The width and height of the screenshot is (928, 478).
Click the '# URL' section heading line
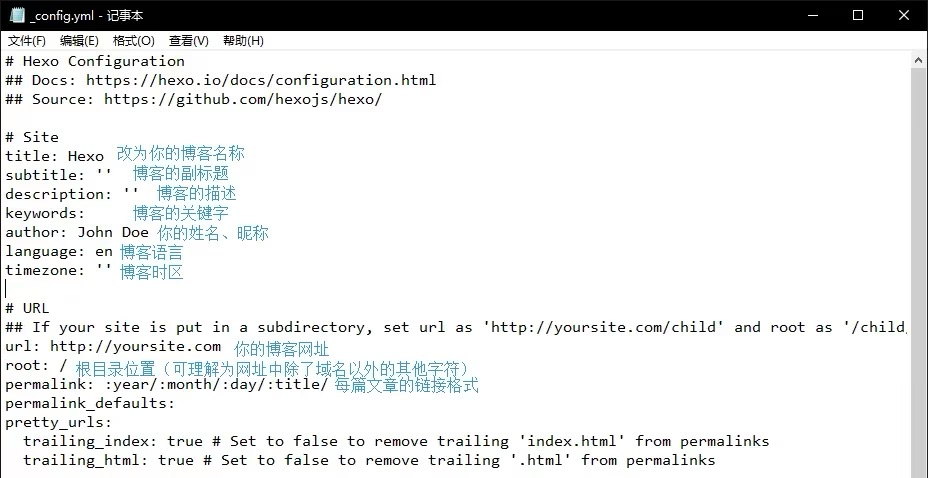[27, 308]
